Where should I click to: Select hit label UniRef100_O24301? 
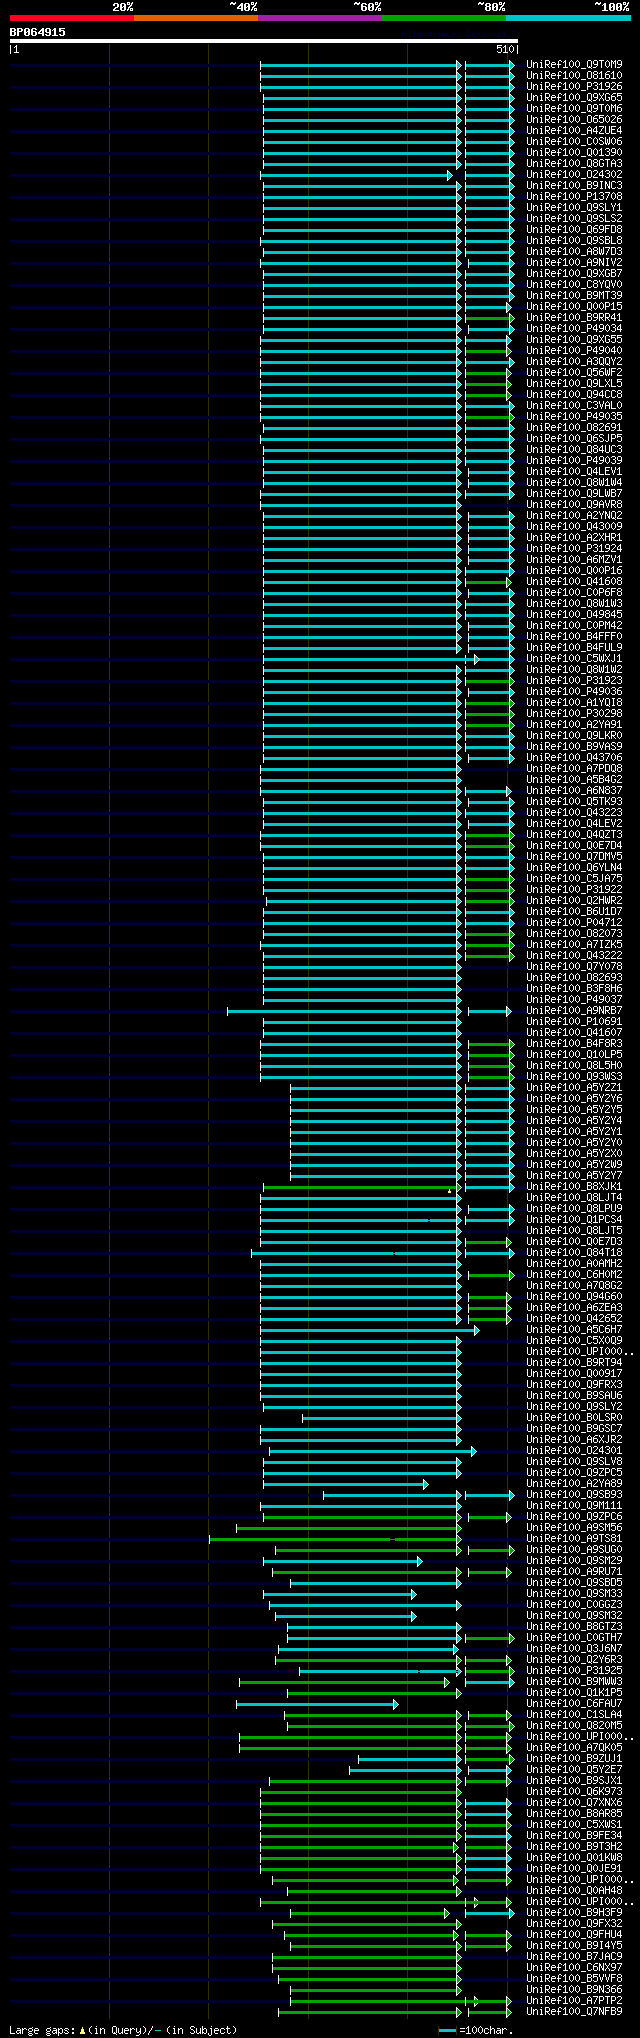[x=574, y=1450]
